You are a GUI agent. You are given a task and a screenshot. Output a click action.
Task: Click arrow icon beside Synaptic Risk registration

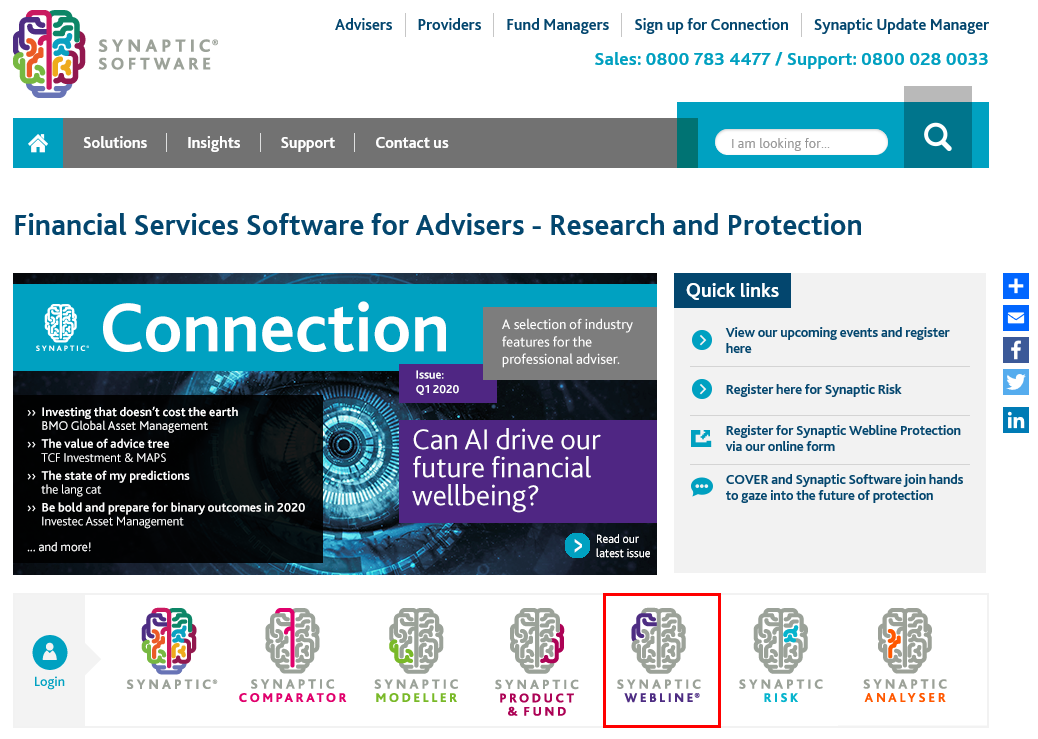(x=702, y=389)
